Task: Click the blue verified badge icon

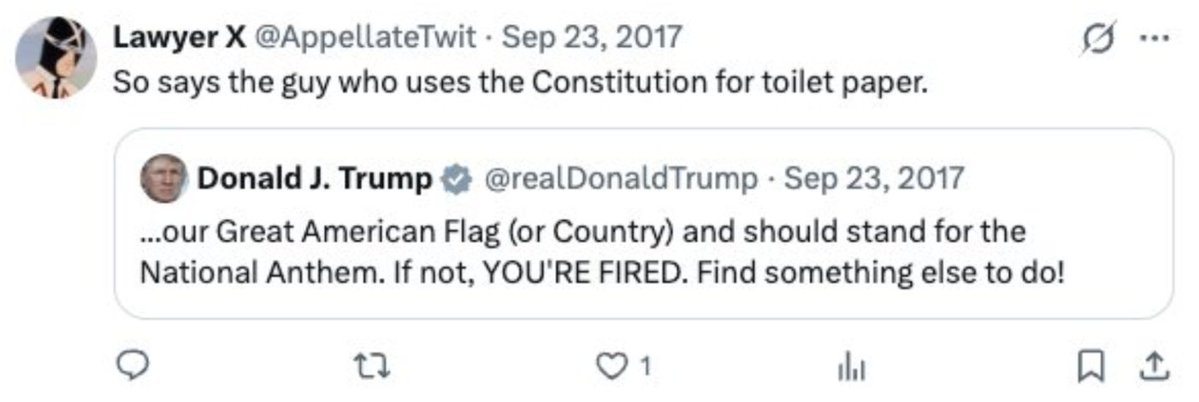Action: click(454, 180)
